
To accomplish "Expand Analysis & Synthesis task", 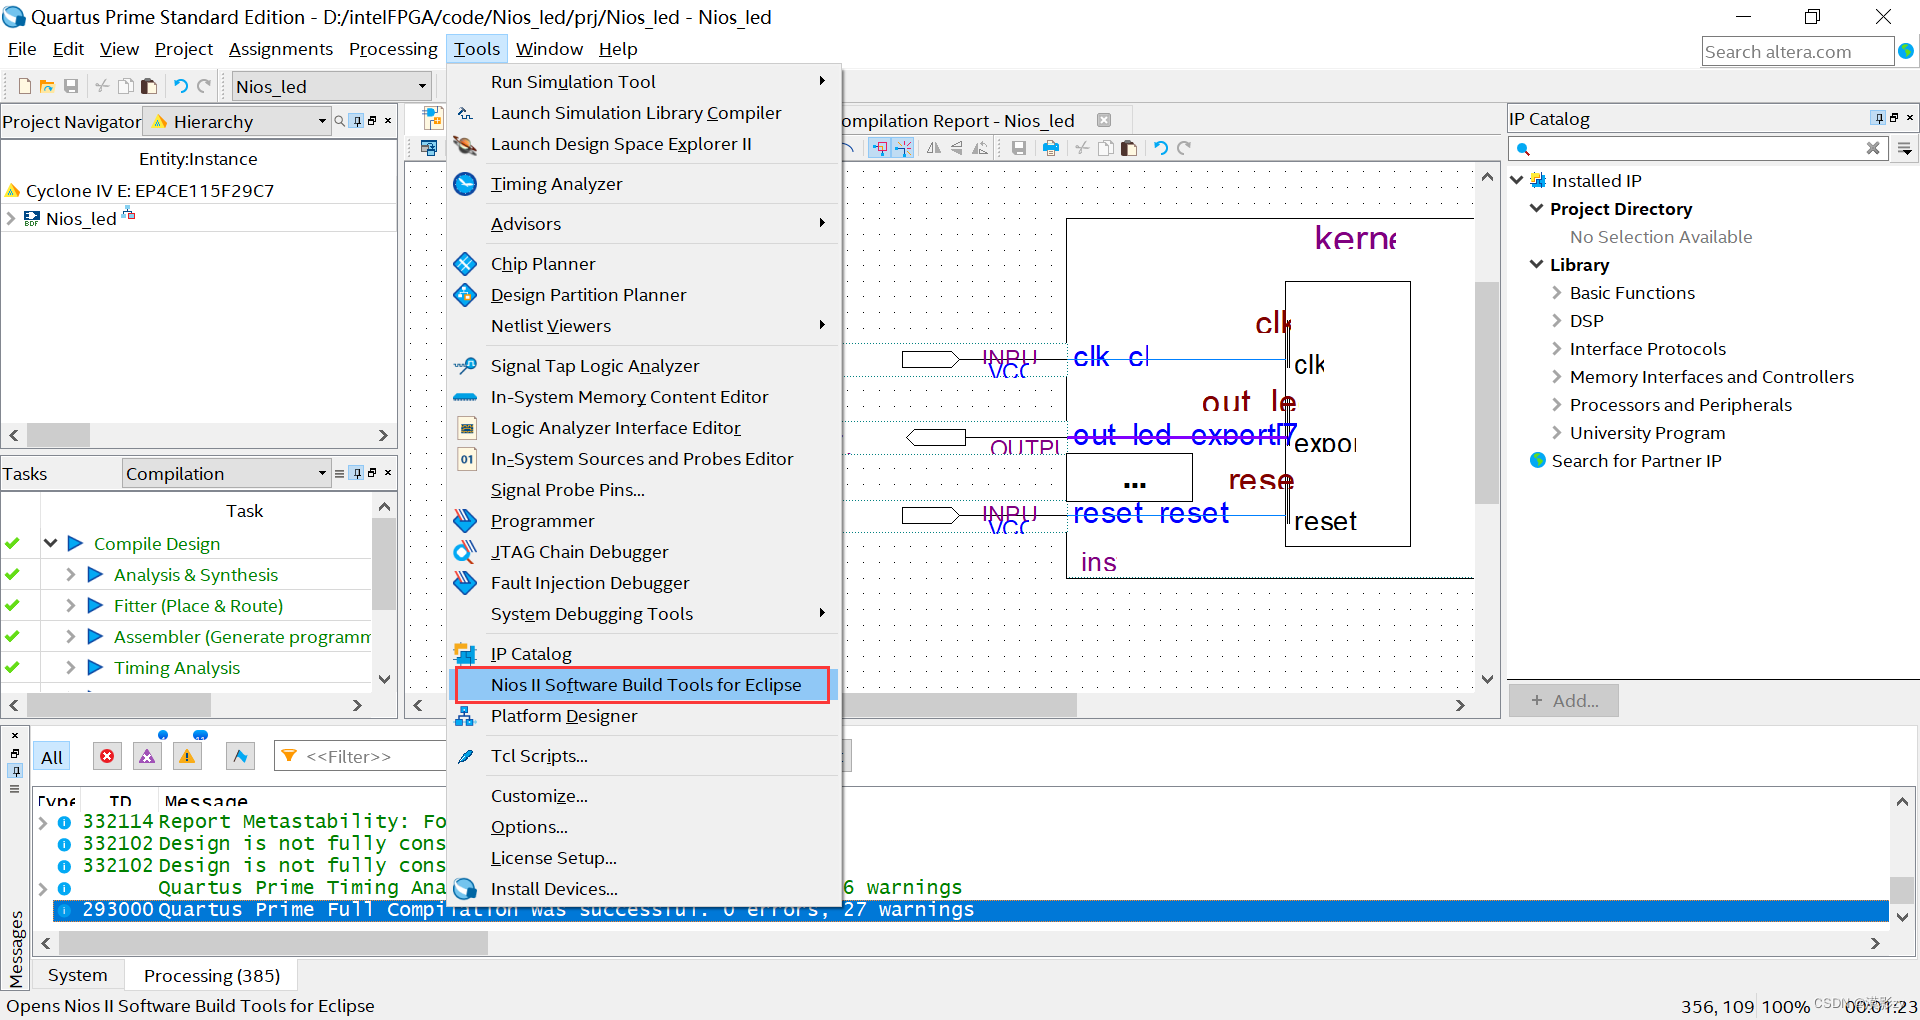I will (x=70, y=575).
